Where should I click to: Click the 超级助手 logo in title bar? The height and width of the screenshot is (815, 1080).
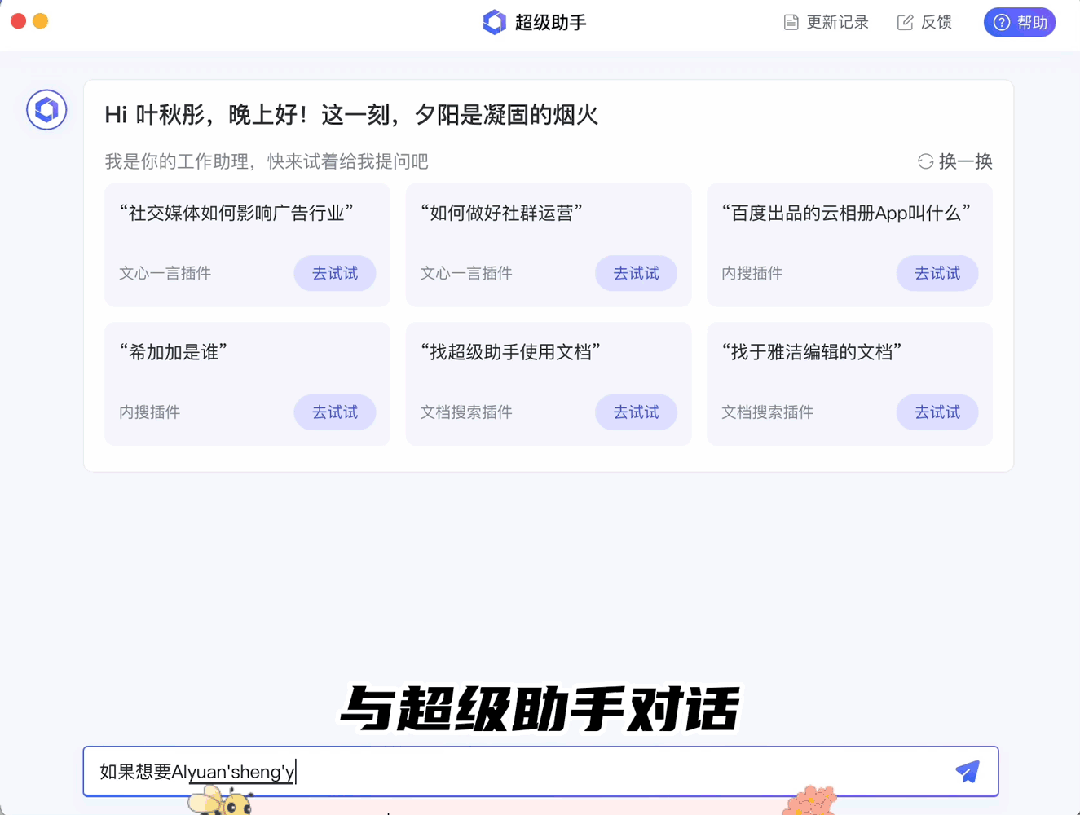tap(494, 22)
